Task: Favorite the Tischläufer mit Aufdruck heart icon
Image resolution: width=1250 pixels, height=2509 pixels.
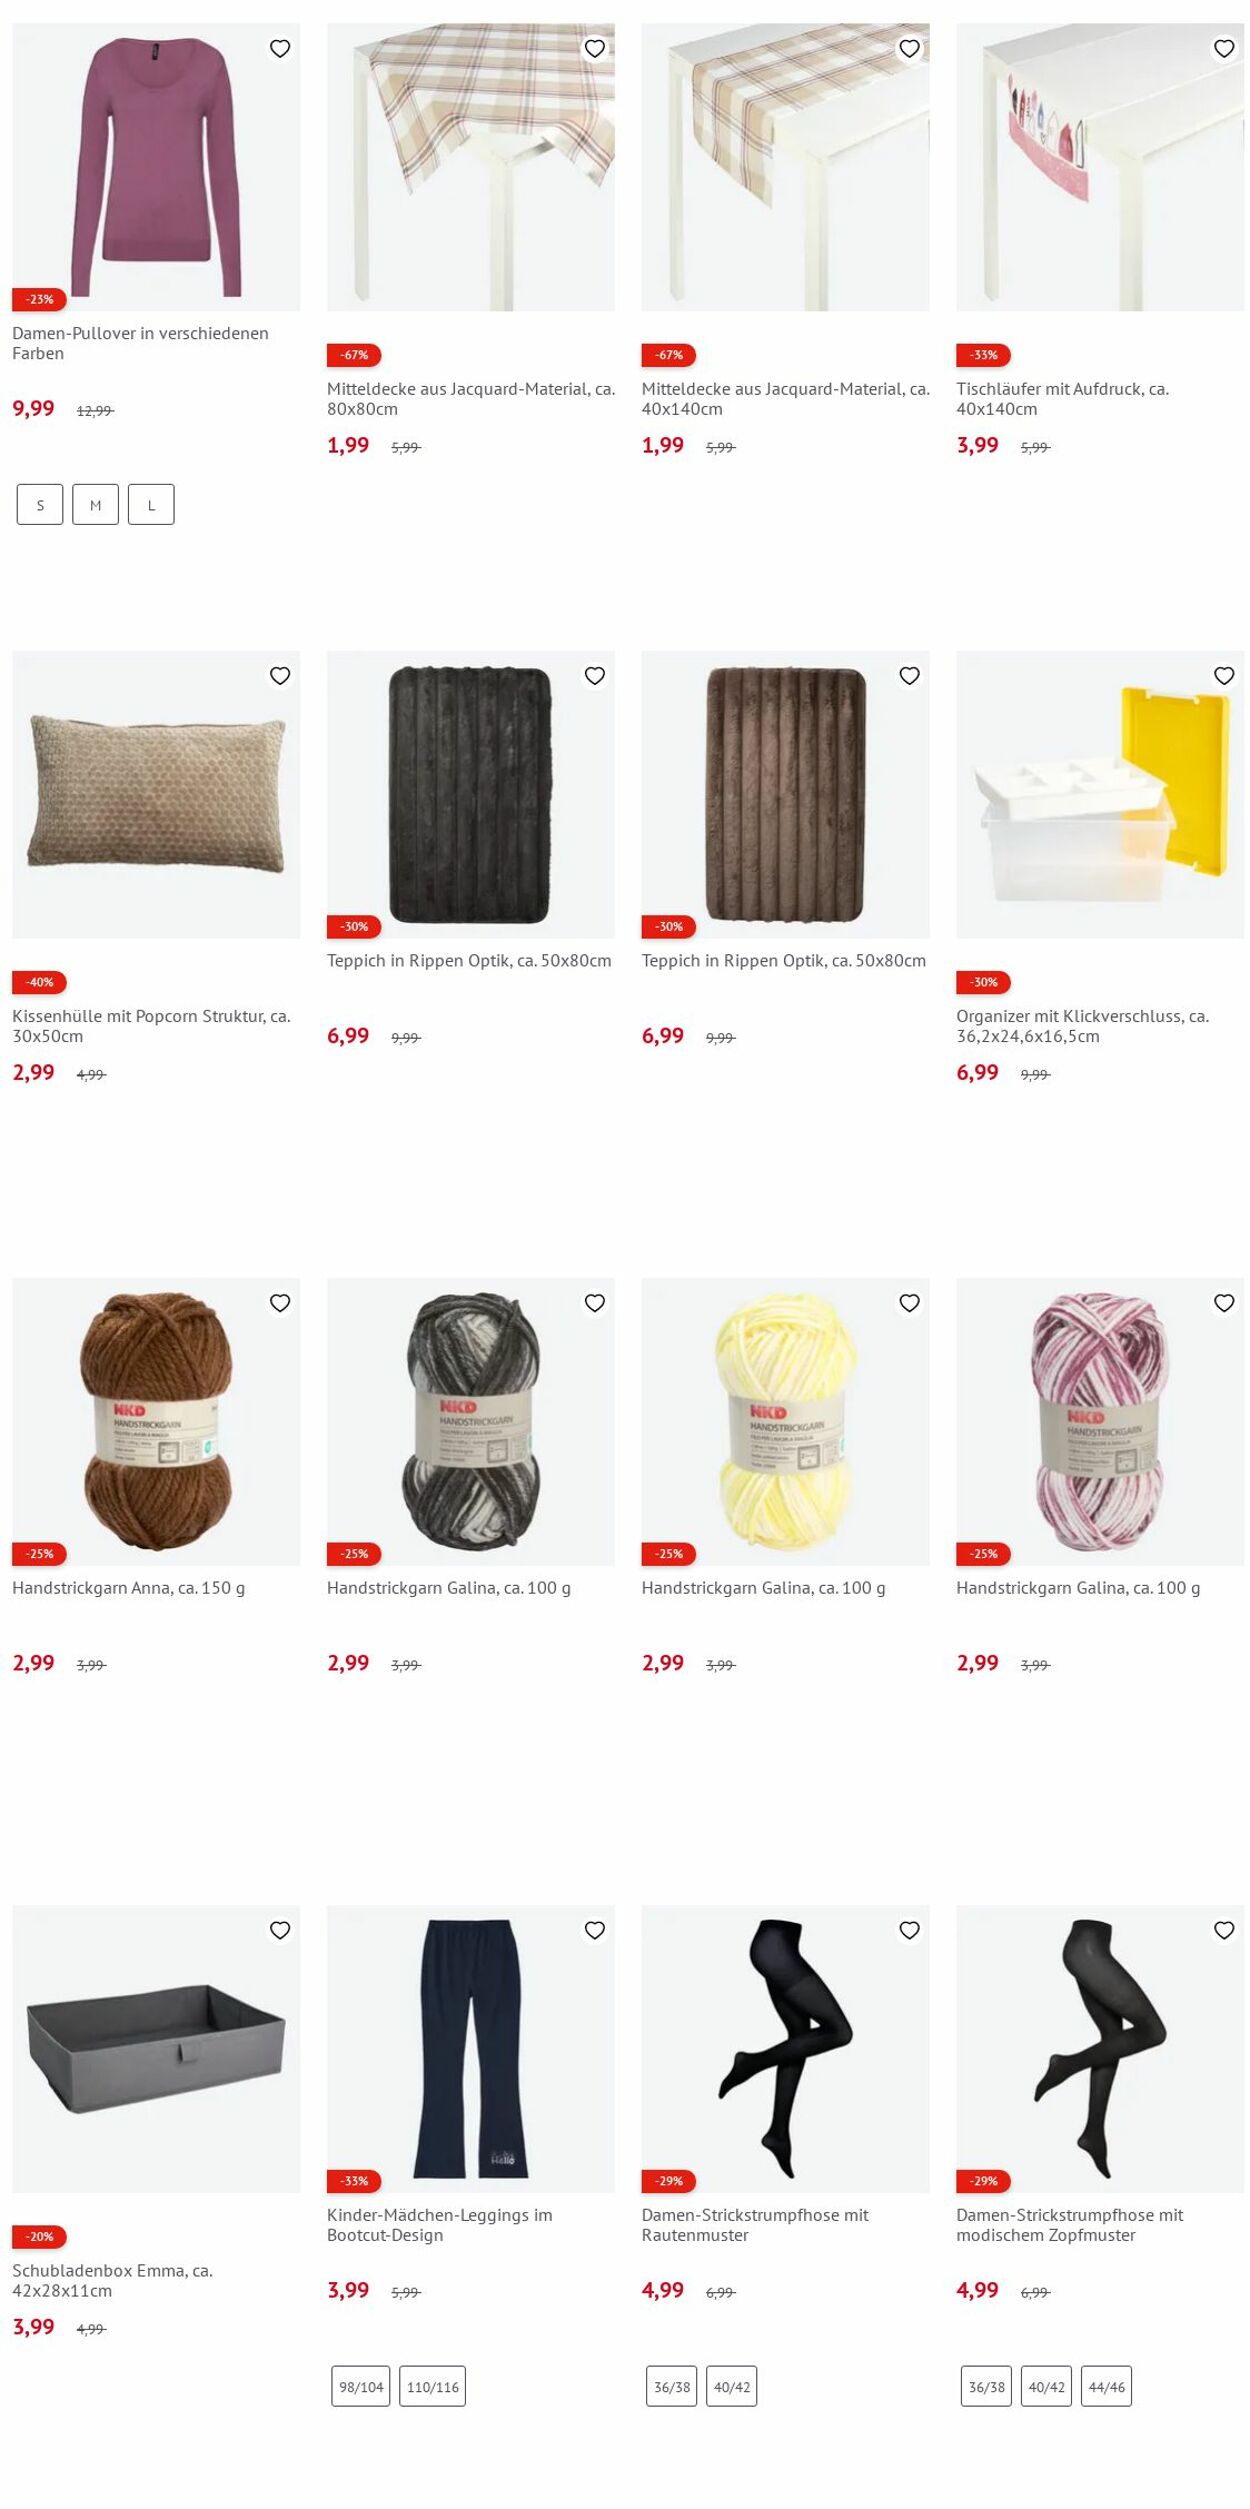Action: [x=1224, y=48]
